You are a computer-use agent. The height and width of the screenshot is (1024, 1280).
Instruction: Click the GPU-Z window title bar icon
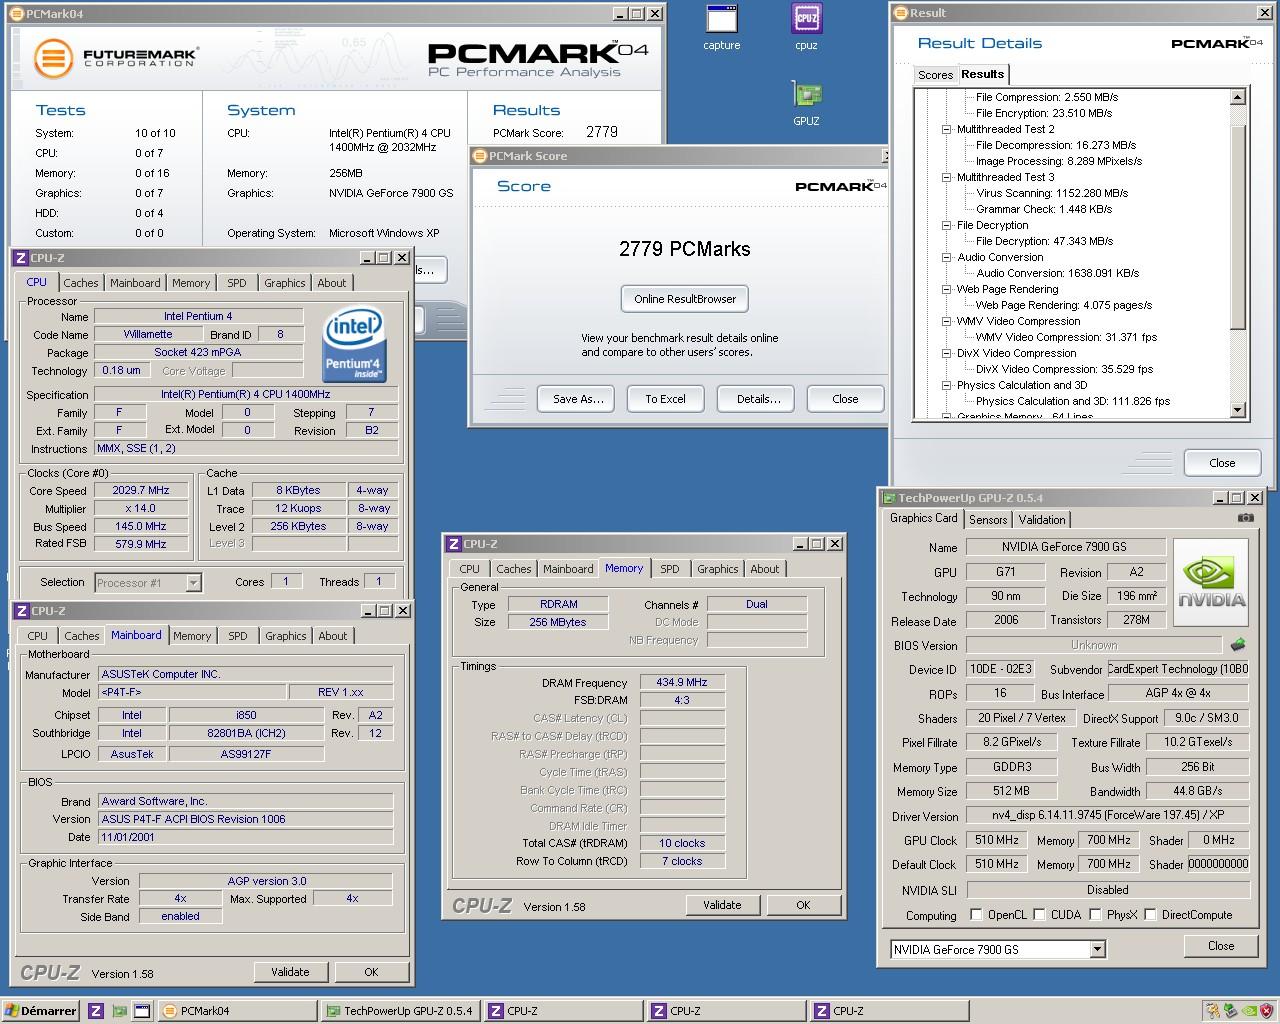[x=889, y=498]
